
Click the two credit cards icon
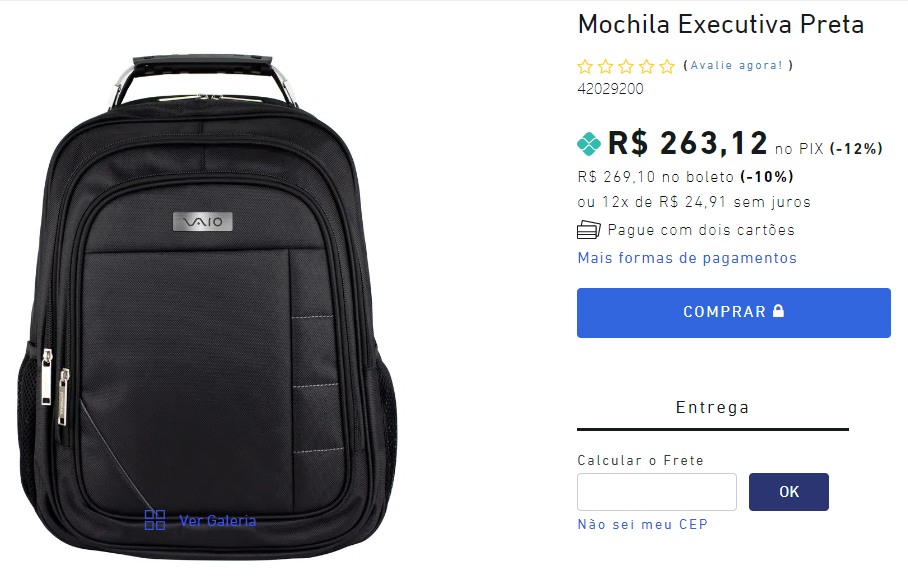click(588, 230)
